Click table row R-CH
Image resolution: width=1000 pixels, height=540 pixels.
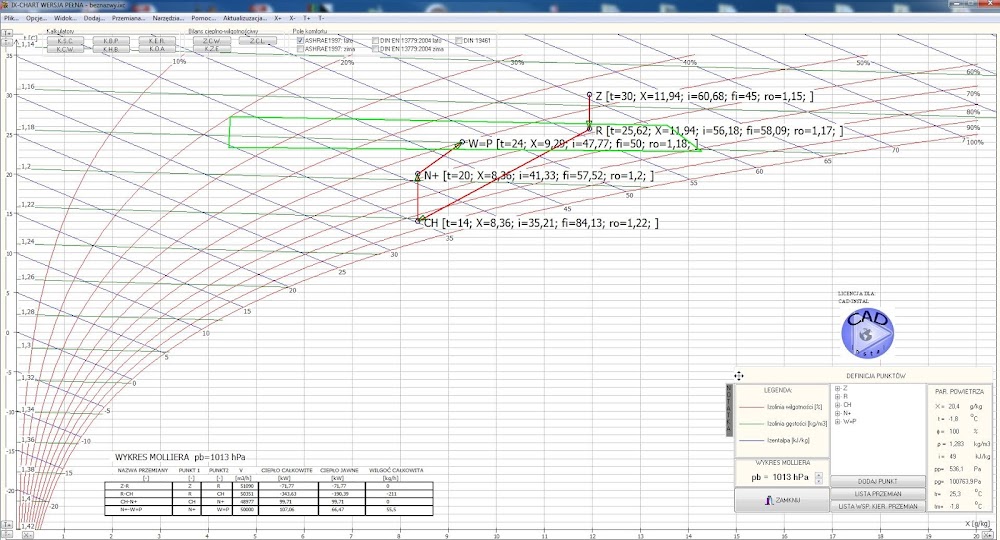click(x=268, y=494)
